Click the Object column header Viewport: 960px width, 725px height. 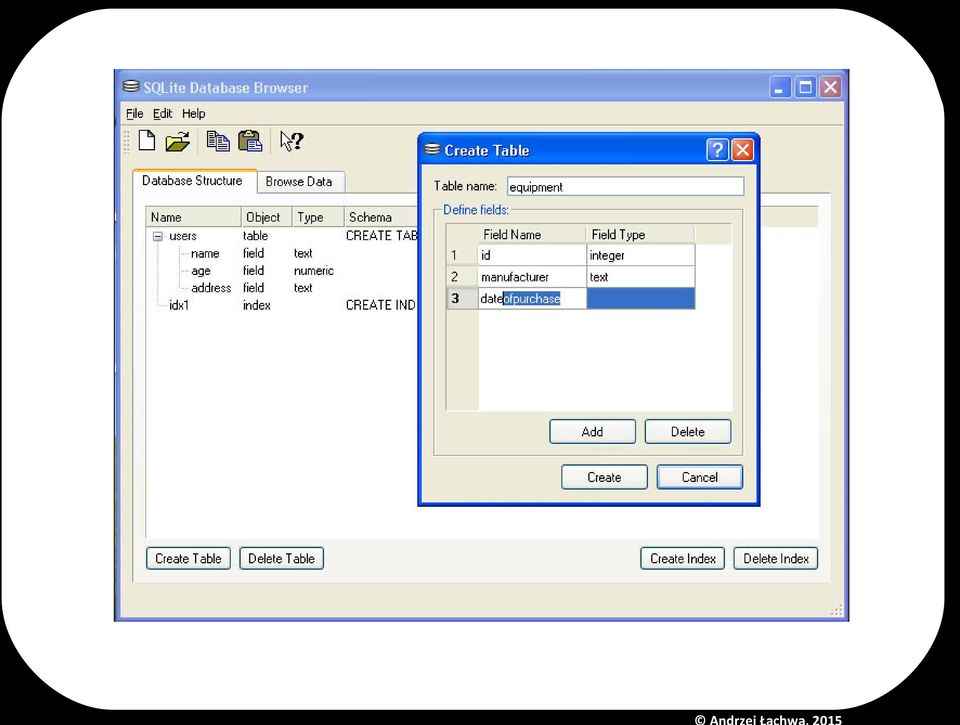tap(267, 217)
